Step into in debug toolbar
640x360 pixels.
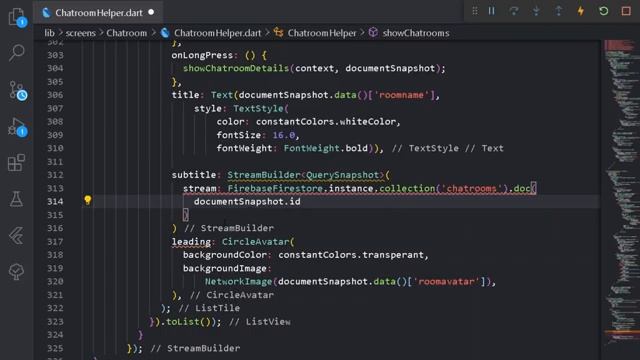[x=536, y=11]
